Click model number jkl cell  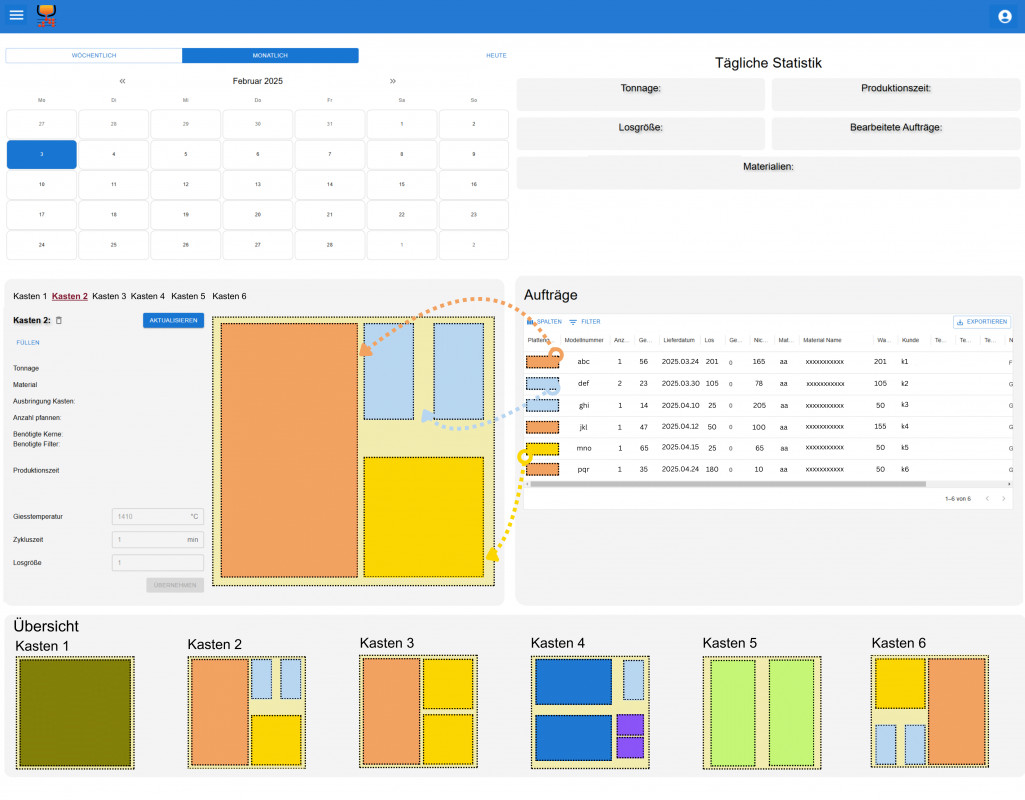click(x=583, y=427)
